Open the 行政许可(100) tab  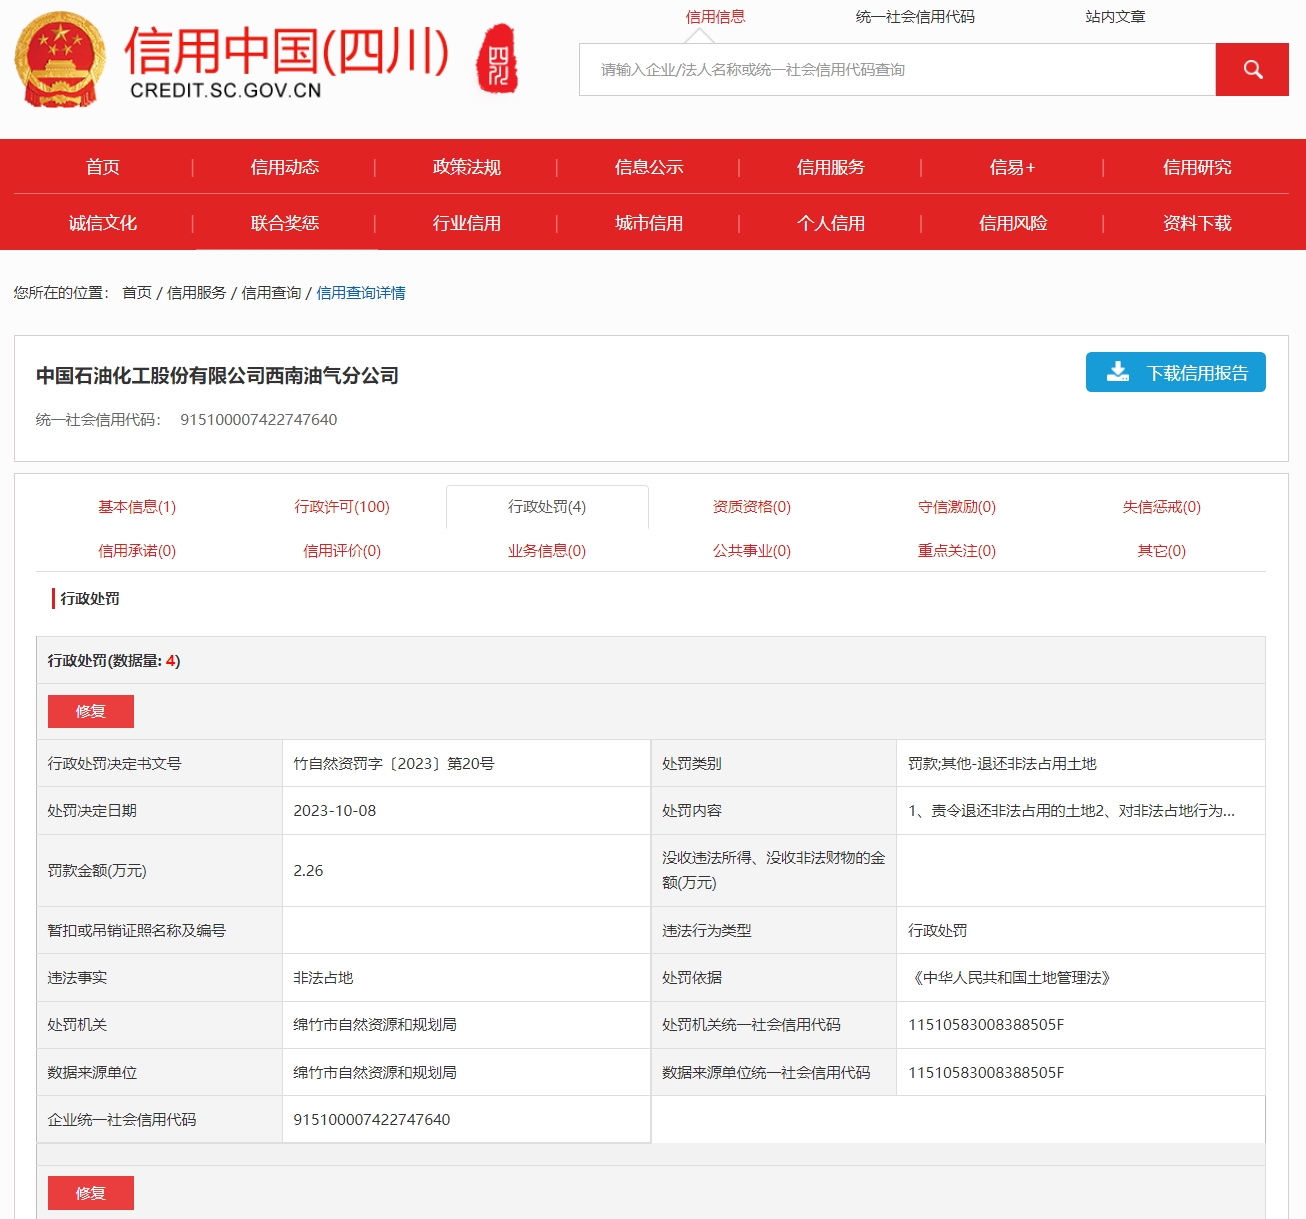tap(342, 507)
